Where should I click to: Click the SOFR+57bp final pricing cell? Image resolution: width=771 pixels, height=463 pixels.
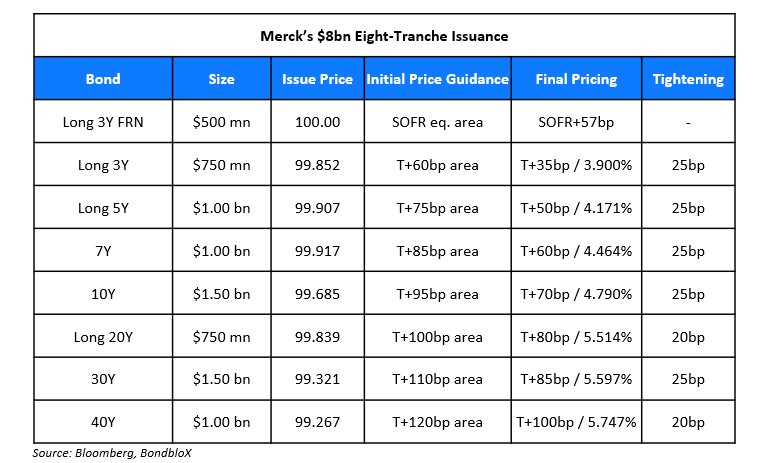[x=576, y=122]
